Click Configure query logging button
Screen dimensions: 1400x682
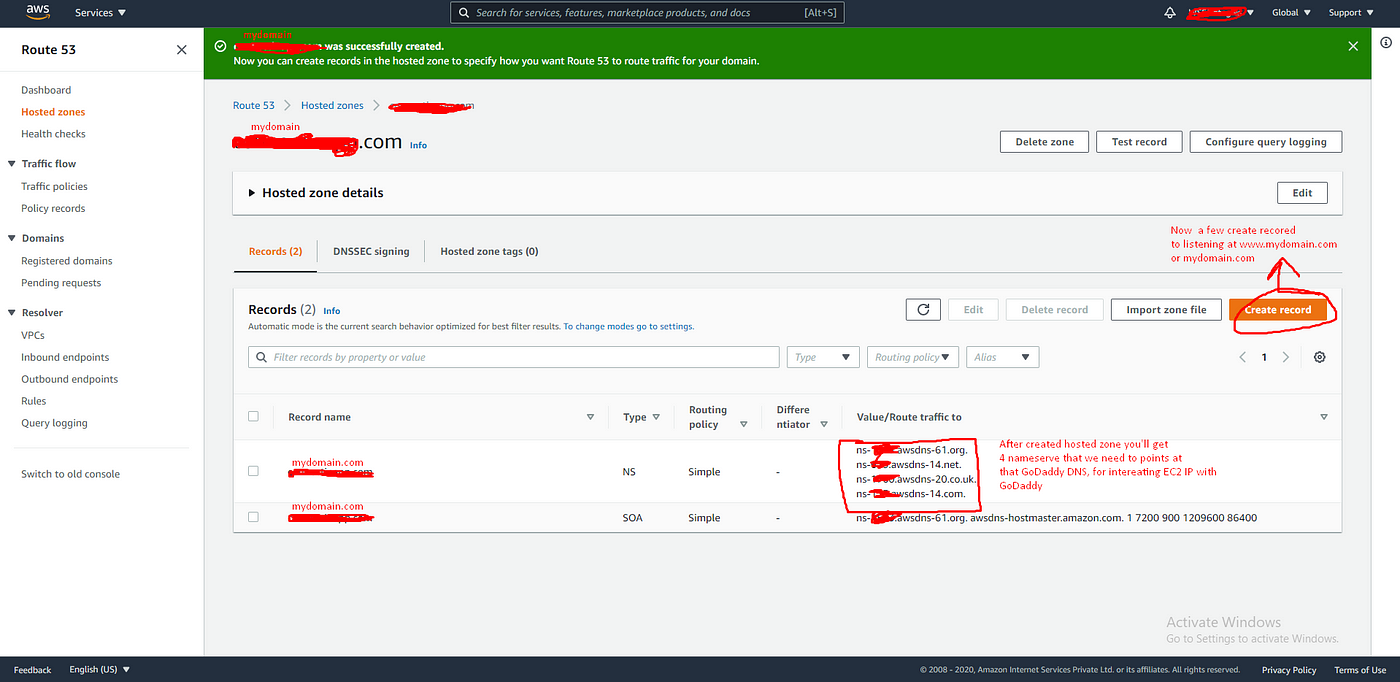1266,142
